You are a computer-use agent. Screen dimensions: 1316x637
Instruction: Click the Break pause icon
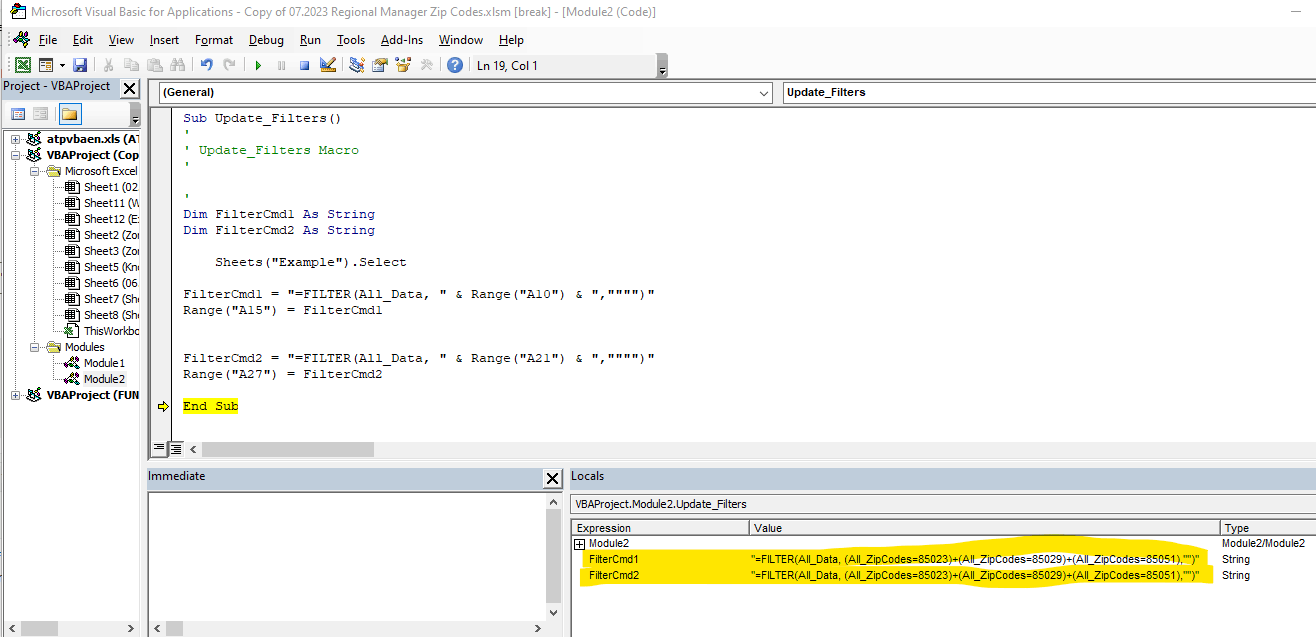pyautogui.click(x=281, y=65)
